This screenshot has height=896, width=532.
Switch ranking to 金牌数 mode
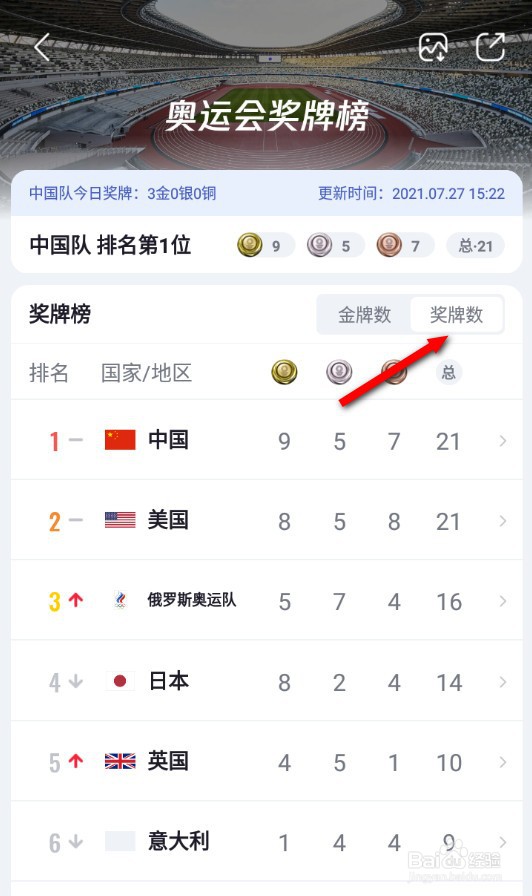point(364,314)
